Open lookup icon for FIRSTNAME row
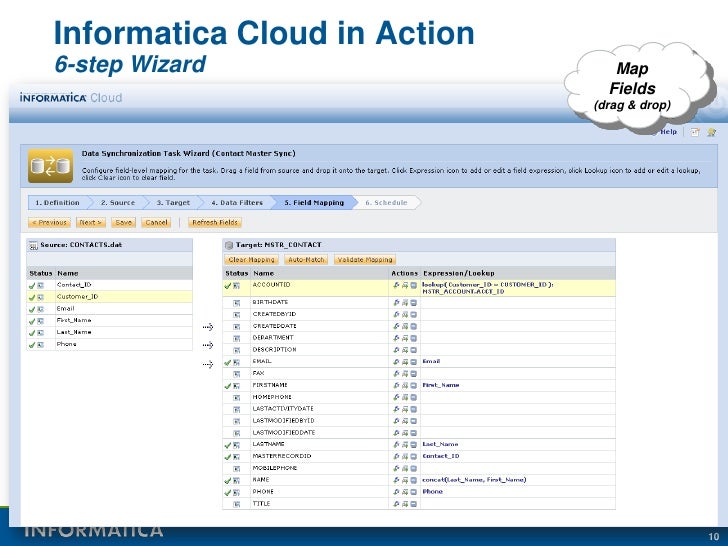 (x=405, y=385)
